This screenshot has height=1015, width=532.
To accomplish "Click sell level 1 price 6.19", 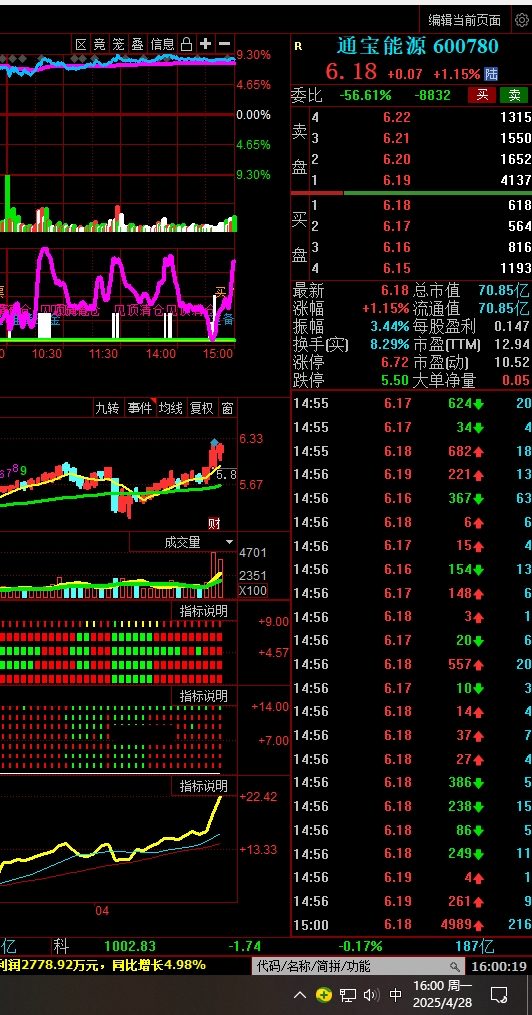I will coord(397,180).
